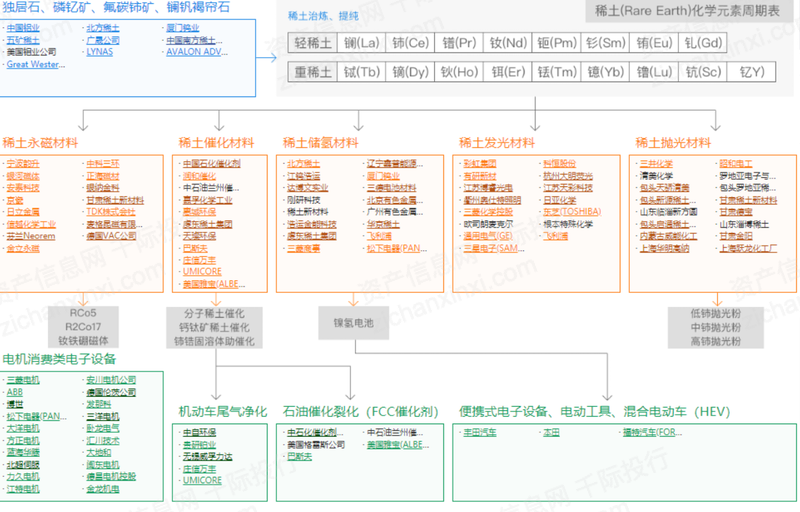Open the 上海跃龙化工厂 link
This screenshot has height=512, width=800.
748,248
